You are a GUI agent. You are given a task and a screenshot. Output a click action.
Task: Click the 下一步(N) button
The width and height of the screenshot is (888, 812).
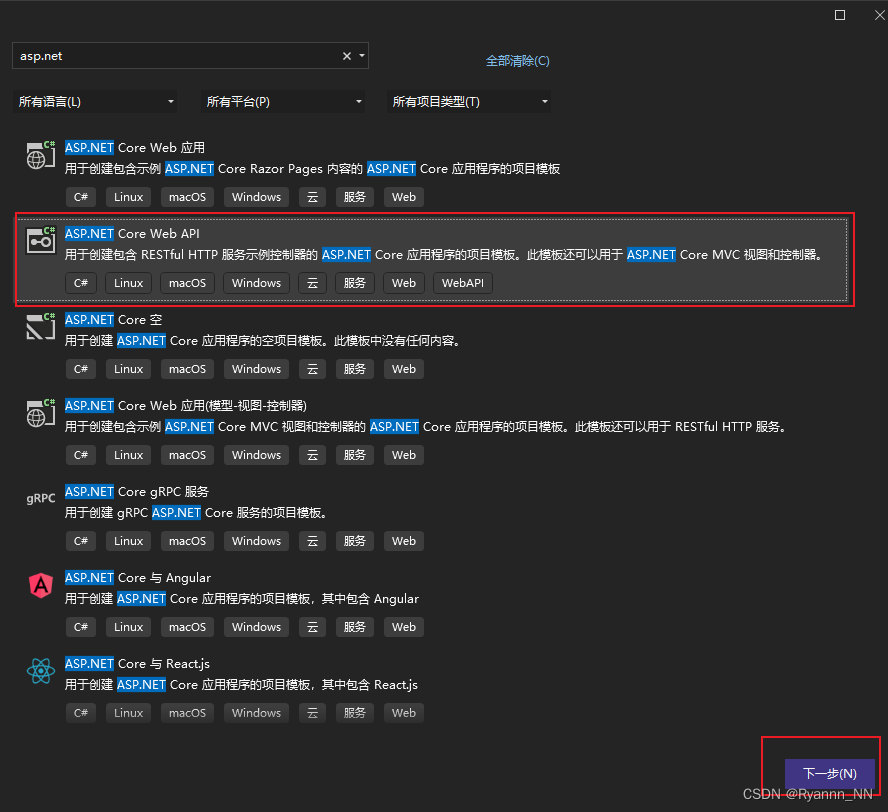tap(830, 773)
